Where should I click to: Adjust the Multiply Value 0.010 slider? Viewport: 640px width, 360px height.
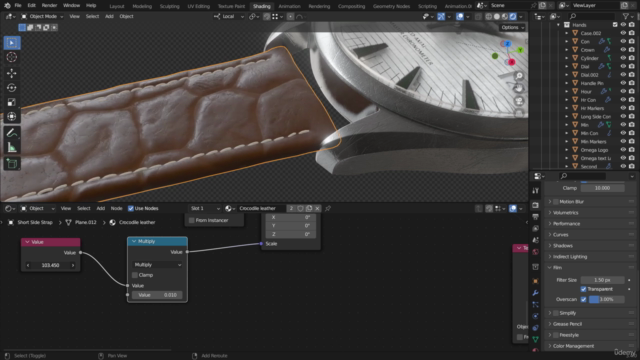[158, 295]
